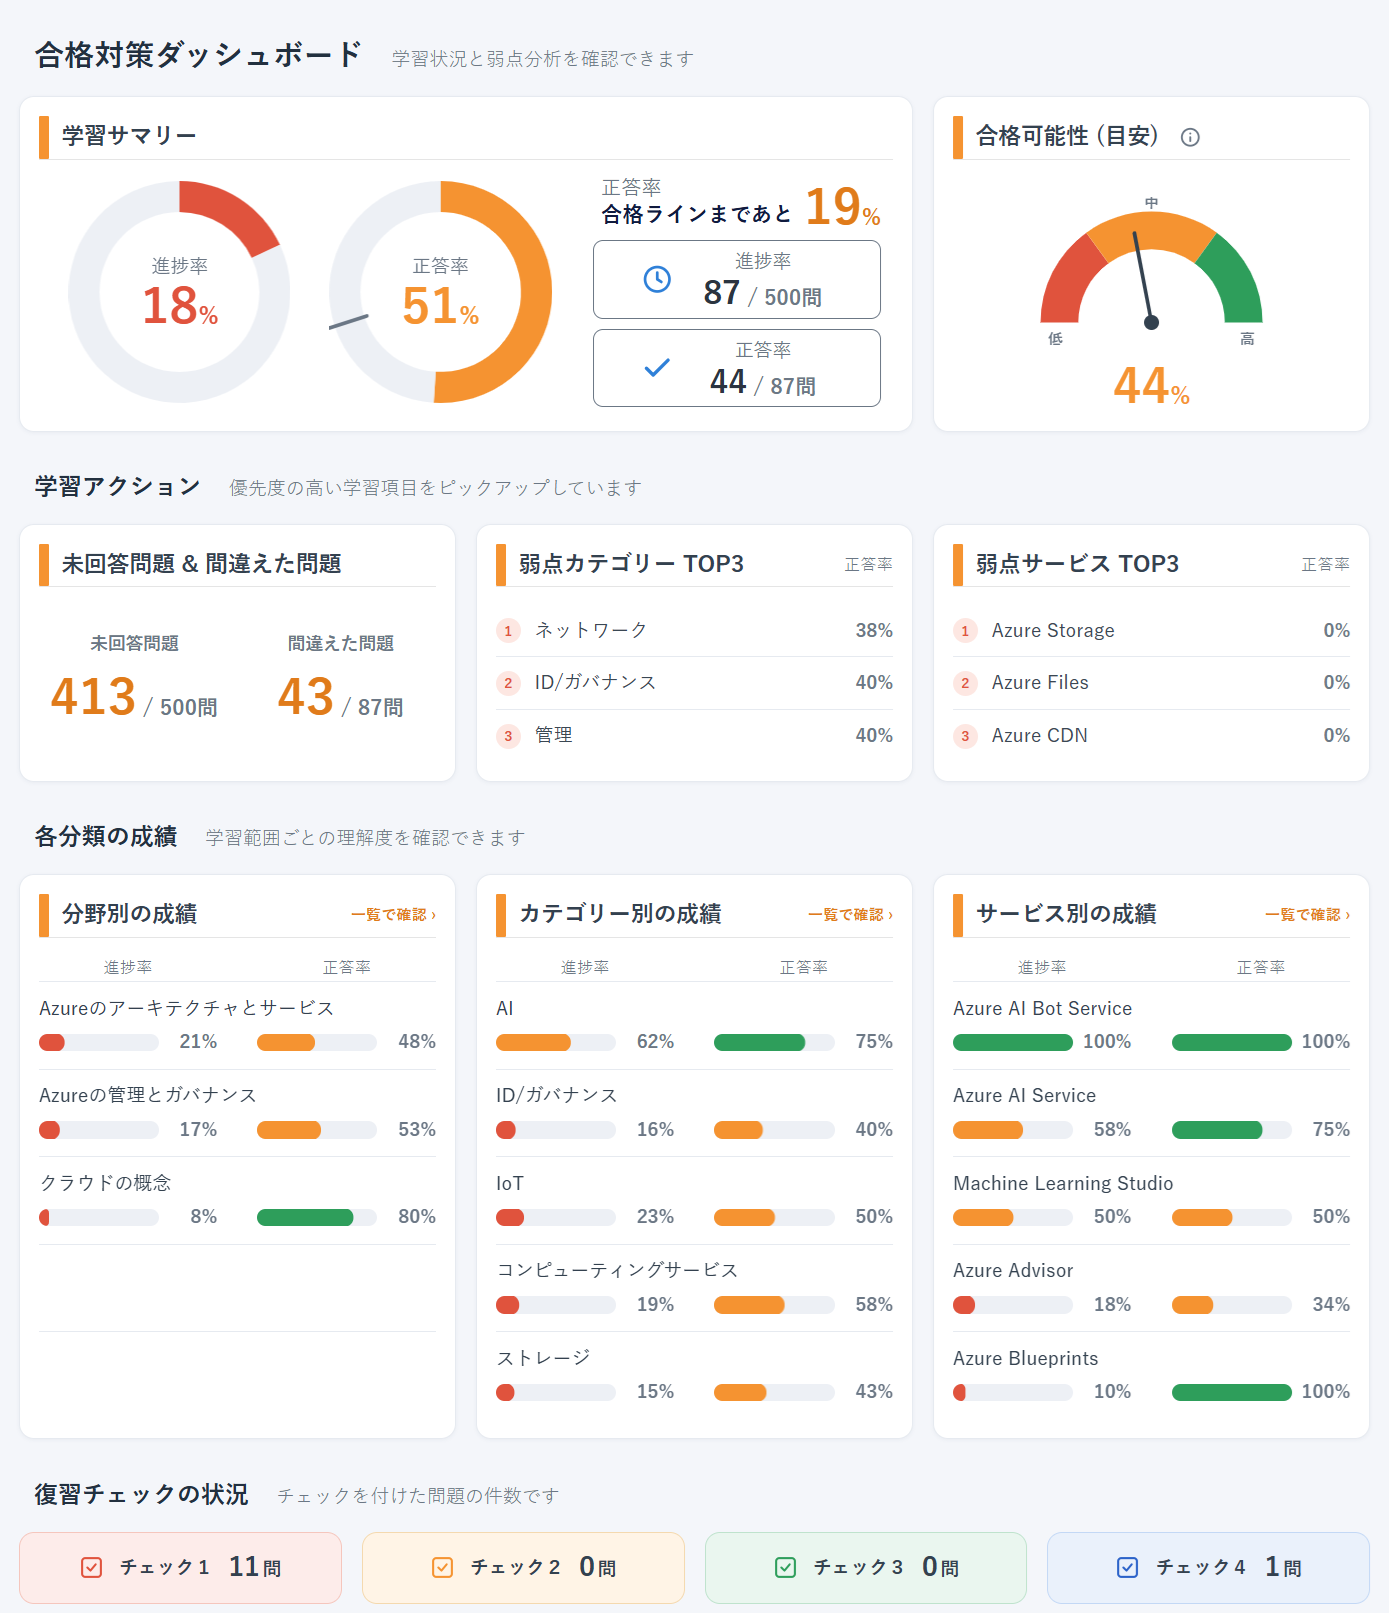Click the 進捗率 87 / 500問 box
The height and width of the screenshot is (1613, 1389).
coord(737,279)
